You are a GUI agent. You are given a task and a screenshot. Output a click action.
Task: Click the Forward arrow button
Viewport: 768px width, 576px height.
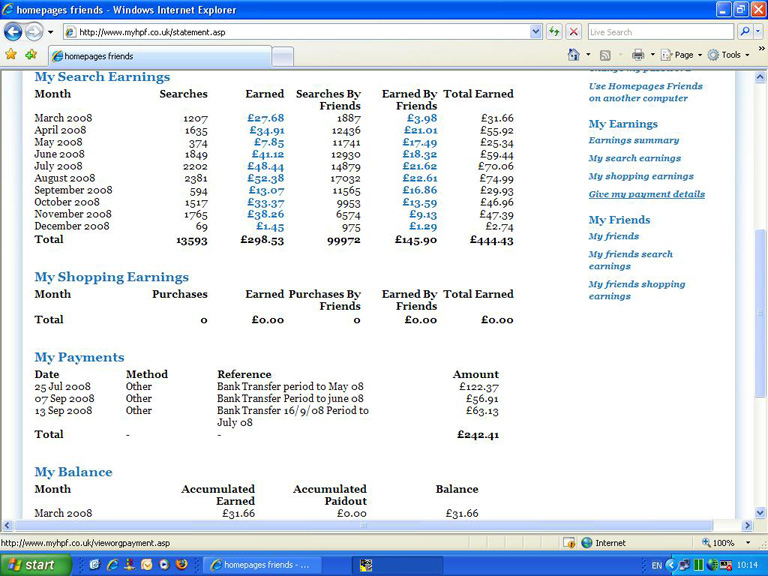[x=34, y=32]
